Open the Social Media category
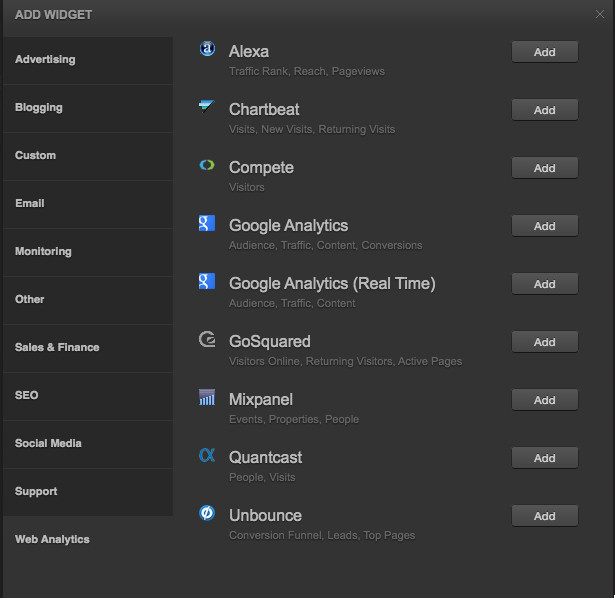The width and height of the screenshot is (615, 598). 88,444
